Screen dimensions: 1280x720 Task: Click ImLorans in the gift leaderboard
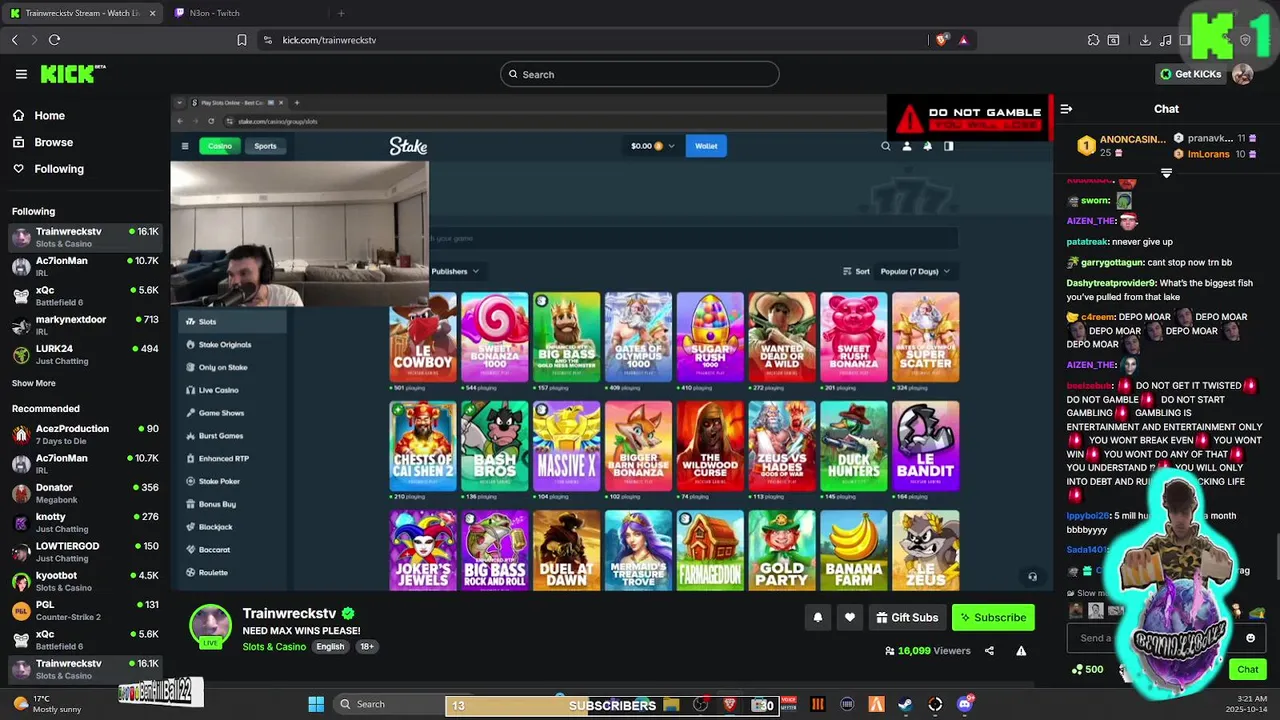point(1209,154)
